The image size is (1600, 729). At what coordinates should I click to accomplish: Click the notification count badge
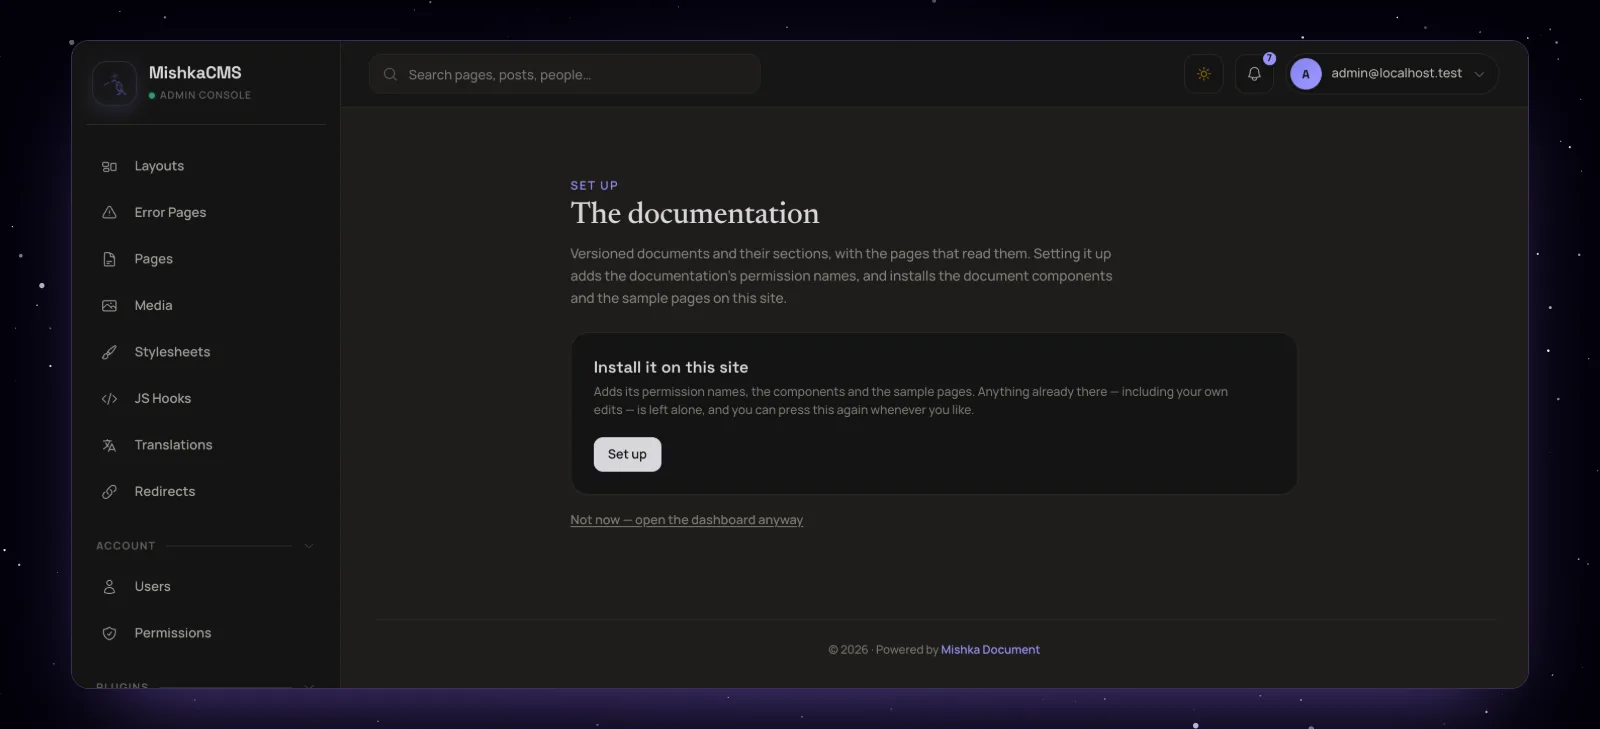pos(1269,58)
